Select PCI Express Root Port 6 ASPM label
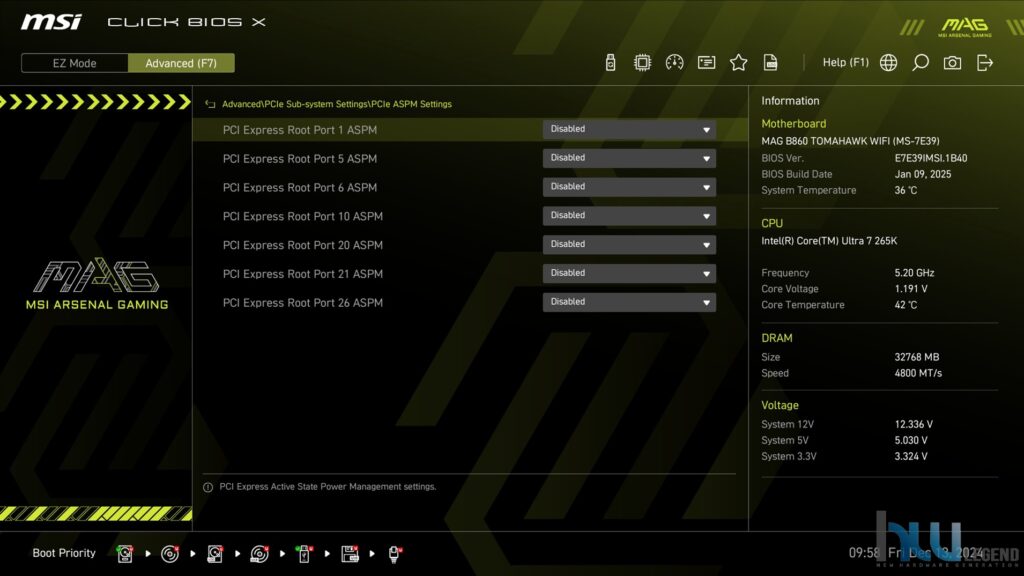Viewport: 1024px width, 576px height. pos(300,187)
